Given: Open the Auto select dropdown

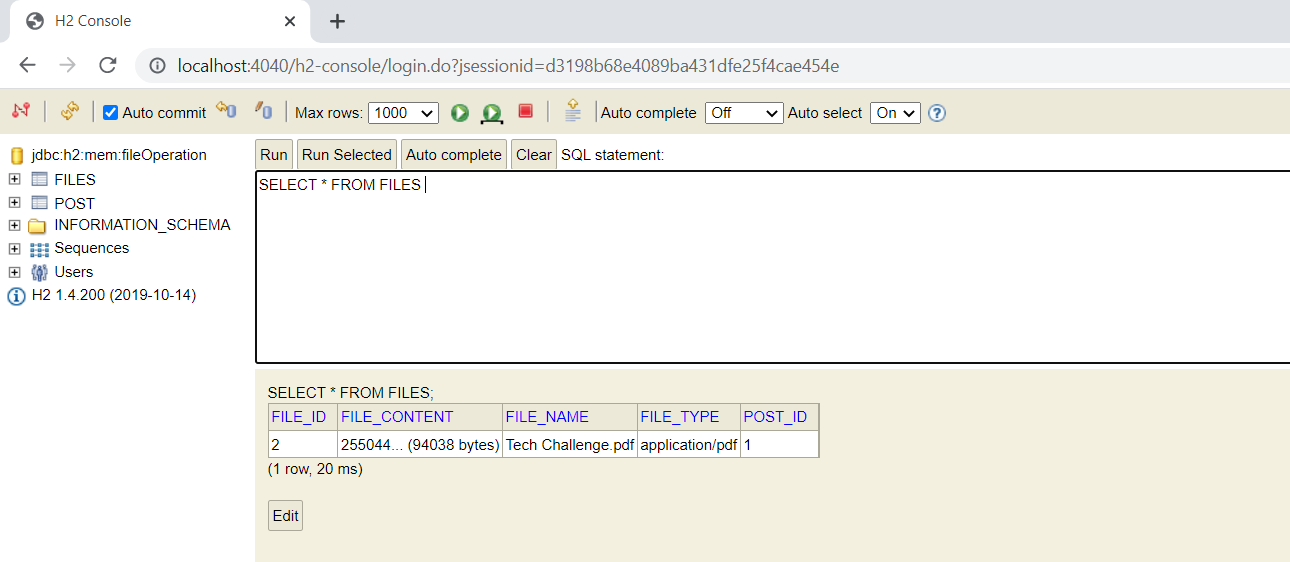Looking at the screenshot, I should [x=895, y=113].
